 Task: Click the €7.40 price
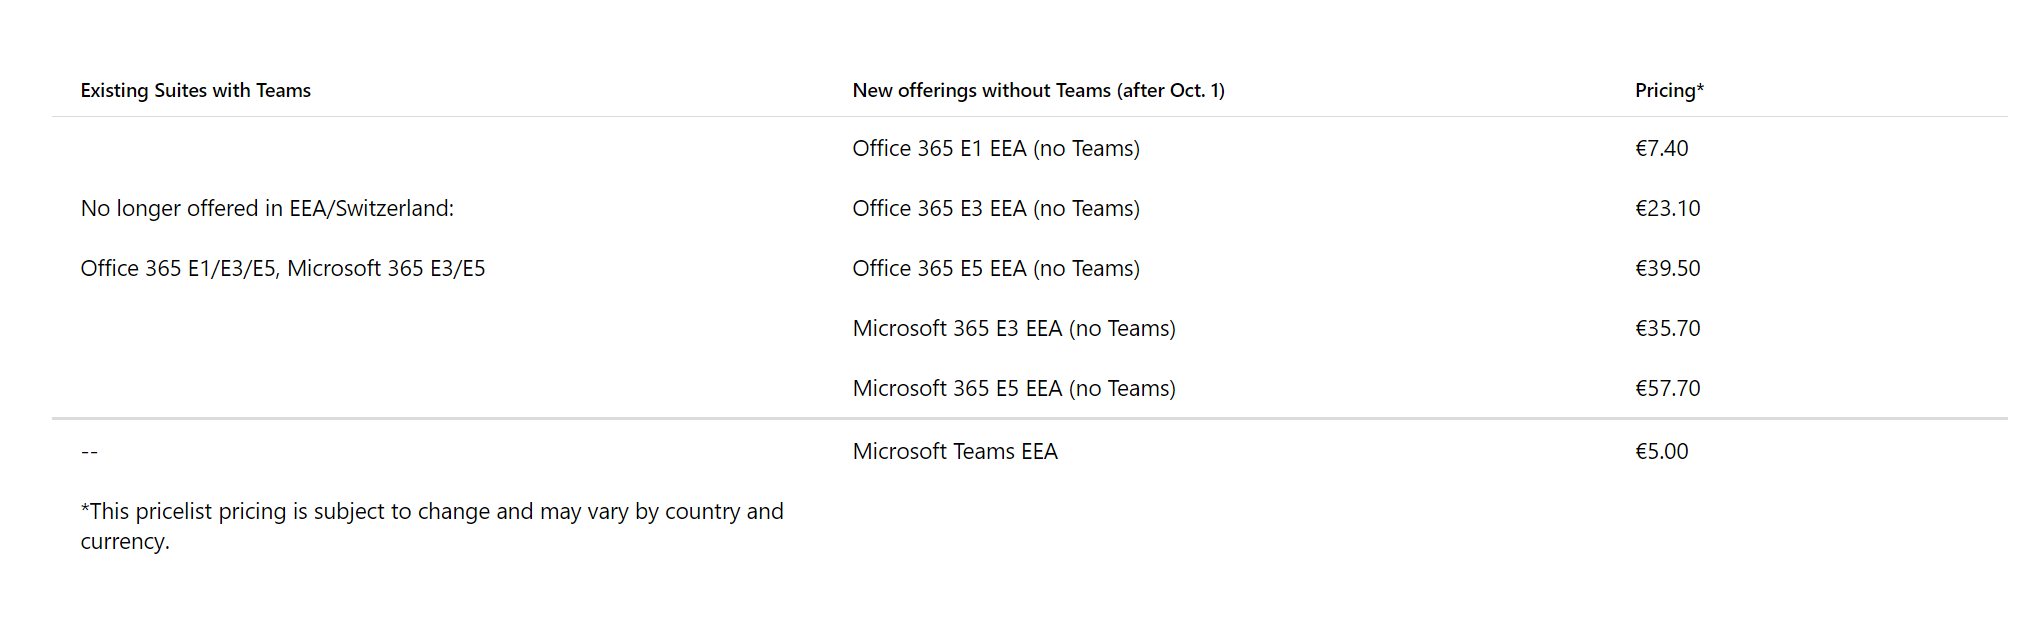point(1661,148)
